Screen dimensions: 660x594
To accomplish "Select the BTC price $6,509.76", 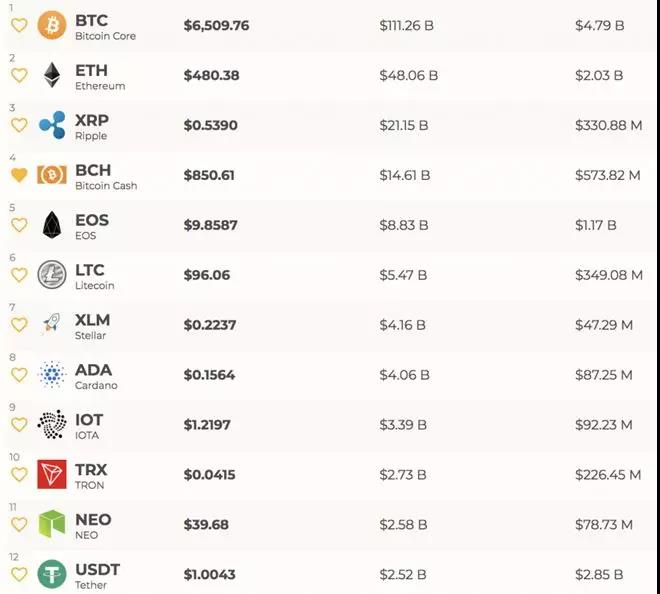I will (x=216, y=25).
